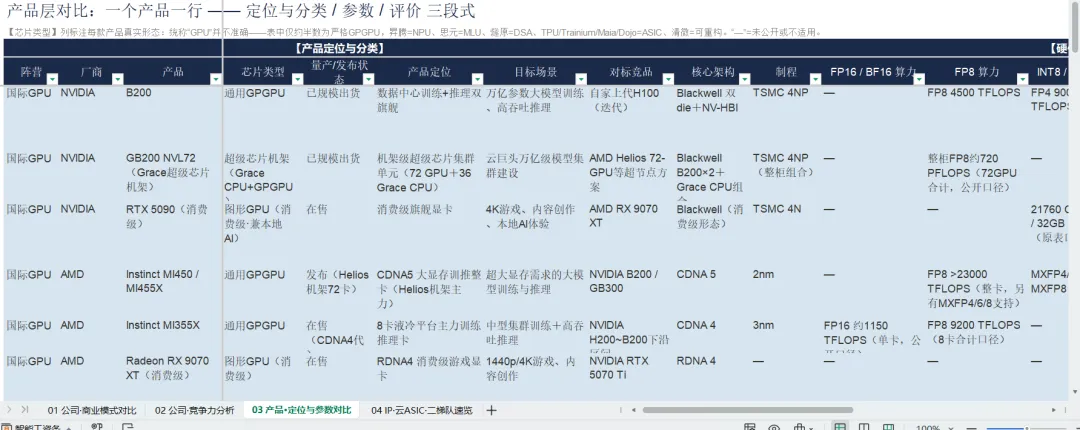Select the cell 3nm
Image resolution: width=1080 pixels, height=430 pixels.
point(763,325)
